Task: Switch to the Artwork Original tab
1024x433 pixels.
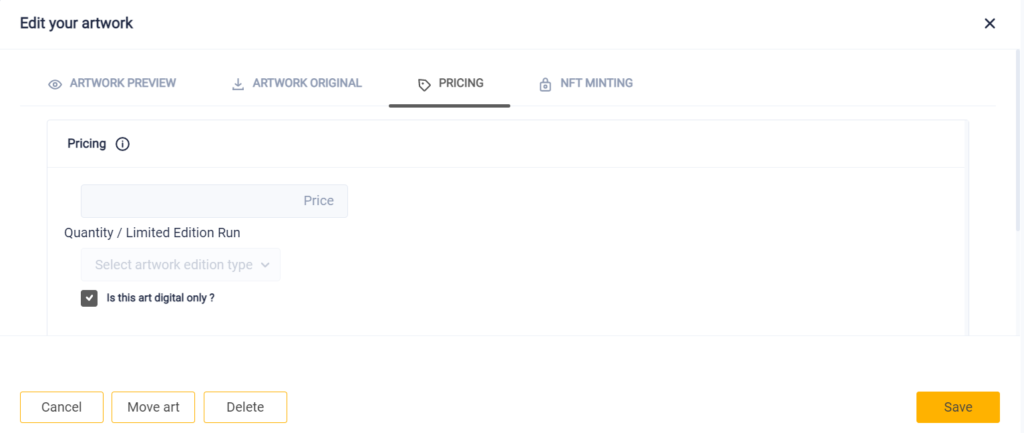Action: pyautogui.click(x=297, y=84)
